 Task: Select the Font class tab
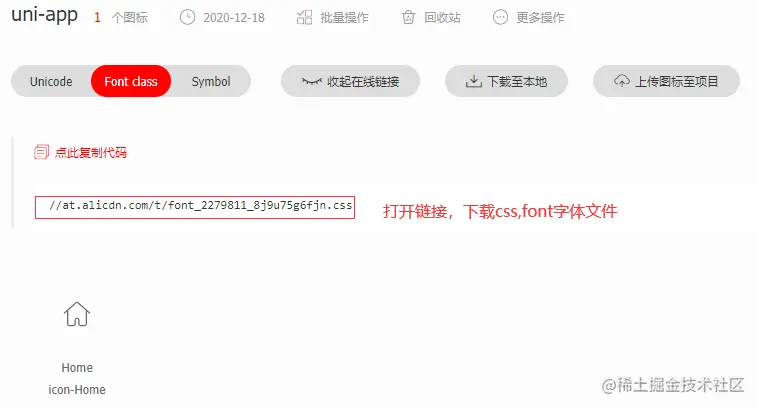click(131, 81)
